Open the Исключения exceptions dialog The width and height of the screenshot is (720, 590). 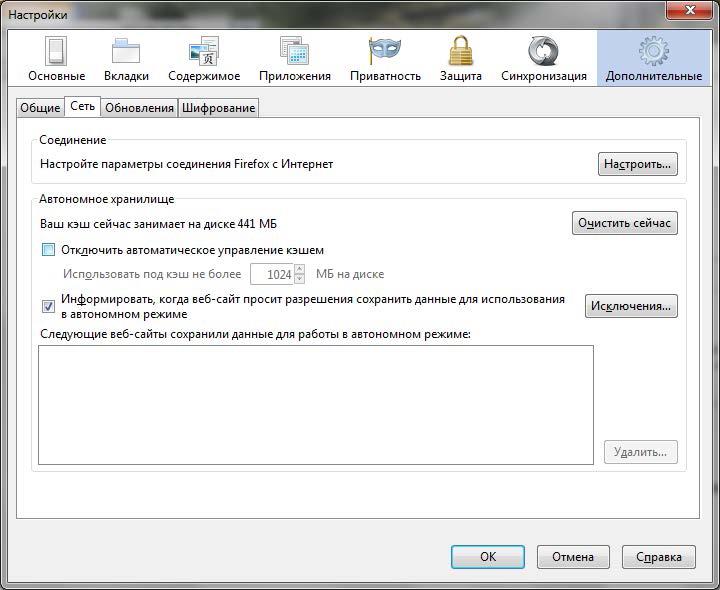[x=631, y=306]
